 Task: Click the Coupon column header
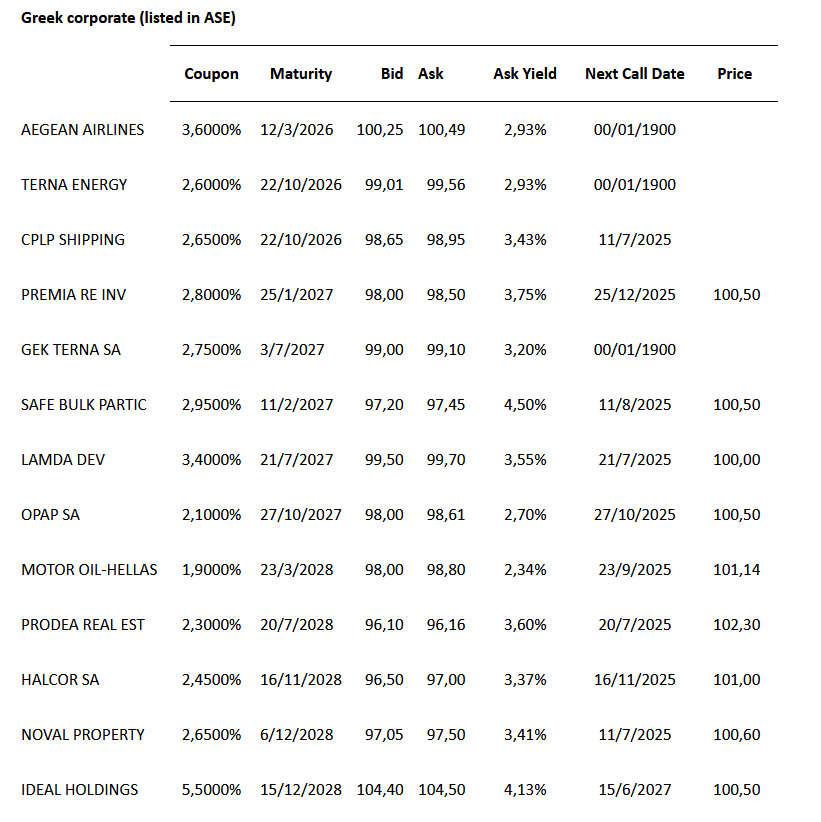click(212, 74)
